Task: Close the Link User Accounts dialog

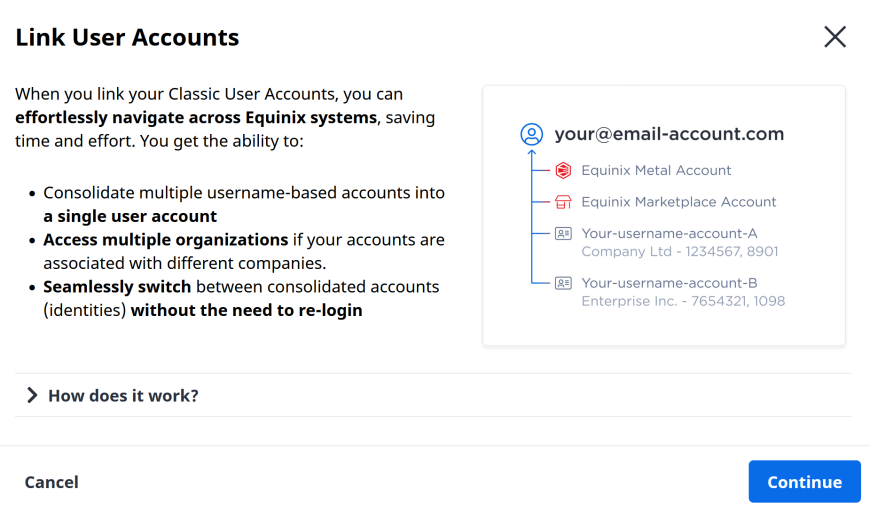Action: coord(834,37)
